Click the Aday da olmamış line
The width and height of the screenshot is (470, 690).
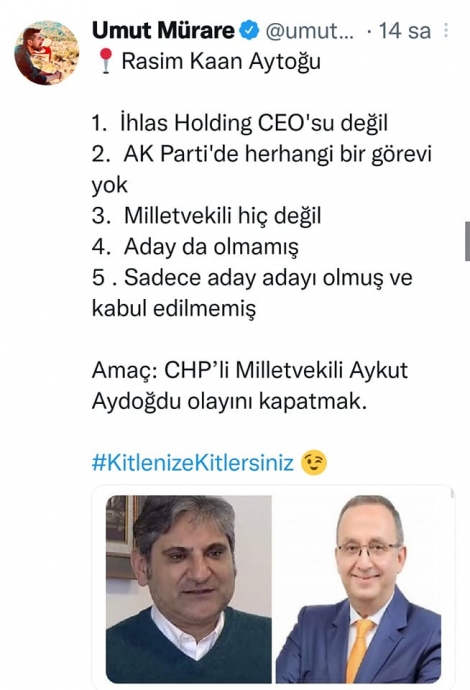pos(195,246)
